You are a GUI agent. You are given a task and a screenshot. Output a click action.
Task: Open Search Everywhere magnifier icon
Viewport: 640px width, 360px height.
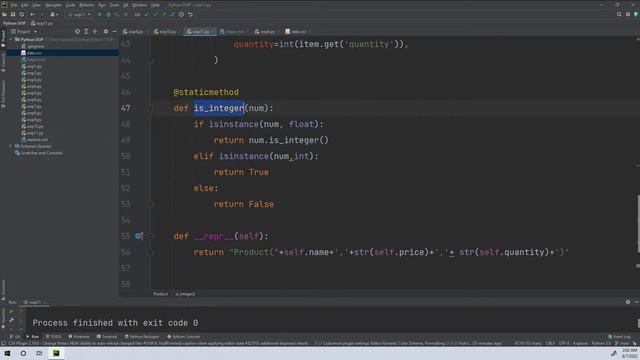[619, 14]
